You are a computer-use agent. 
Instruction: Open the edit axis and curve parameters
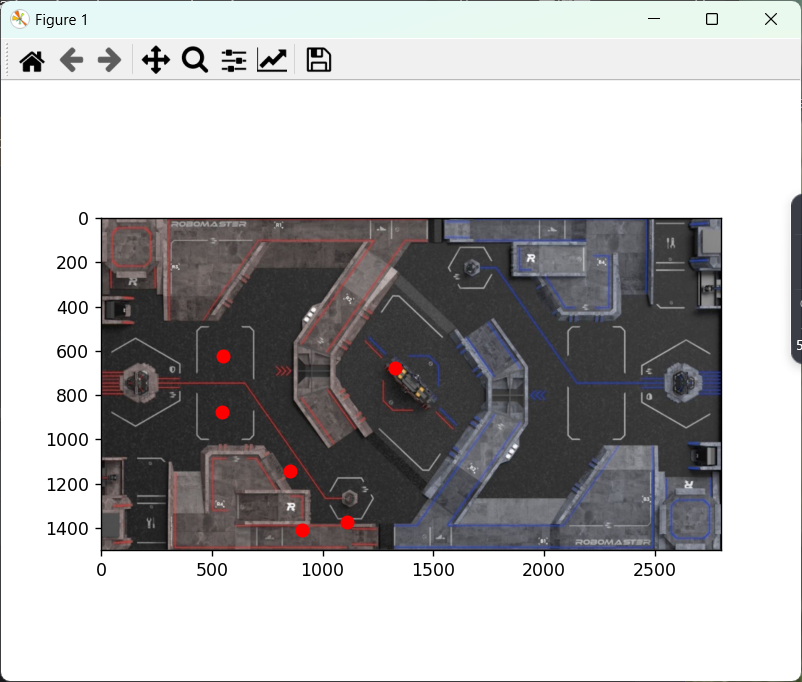point(272,61)
